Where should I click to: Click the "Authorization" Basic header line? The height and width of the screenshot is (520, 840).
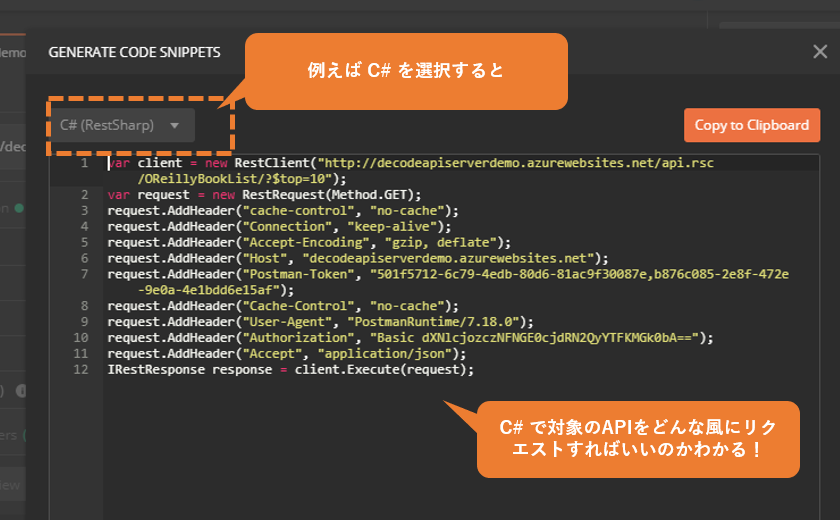pyautogui.click(x=410, y=338)
